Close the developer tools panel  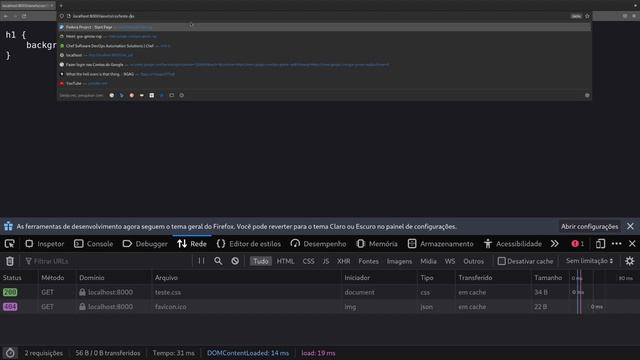point(632,244)
